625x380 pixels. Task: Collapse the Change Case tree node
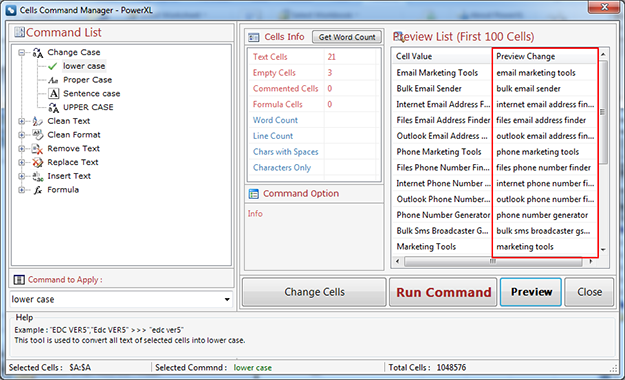click(x=22, y=52)
